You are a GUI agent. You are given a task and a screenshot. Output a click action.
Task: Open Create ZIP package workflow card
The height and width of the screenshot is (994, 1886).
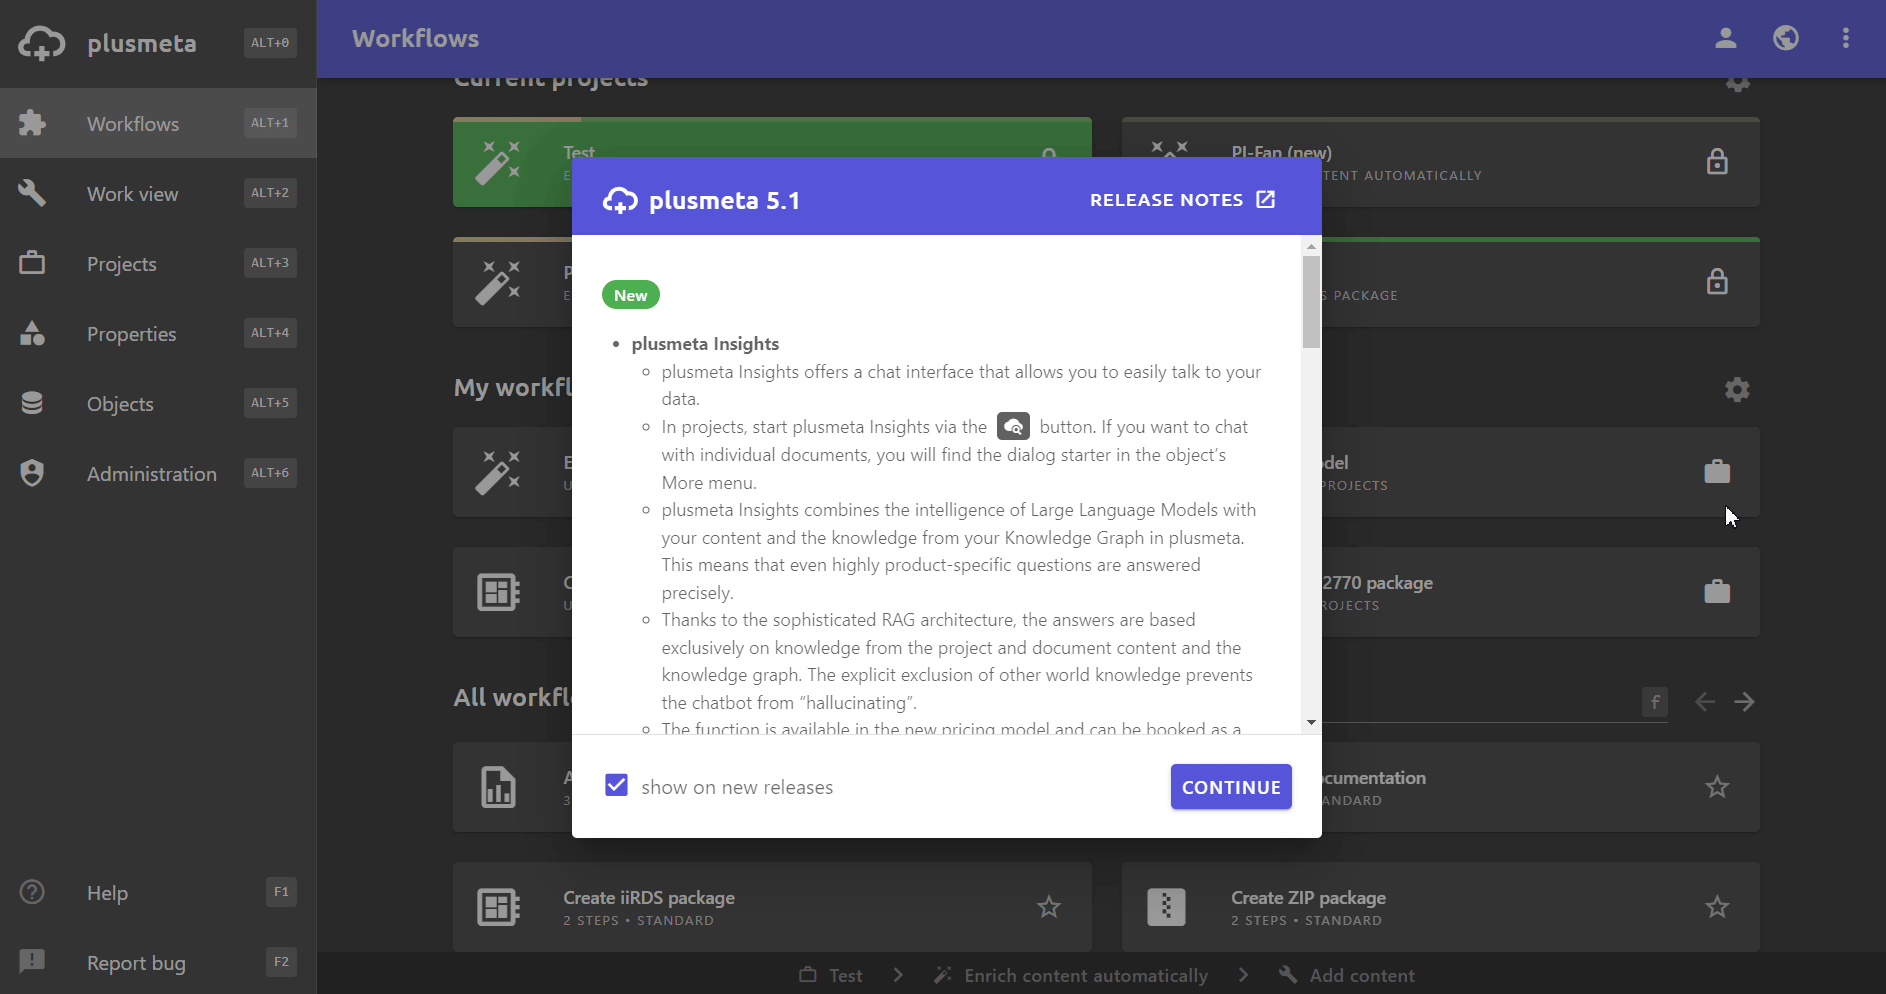[x=1441, y=907]
